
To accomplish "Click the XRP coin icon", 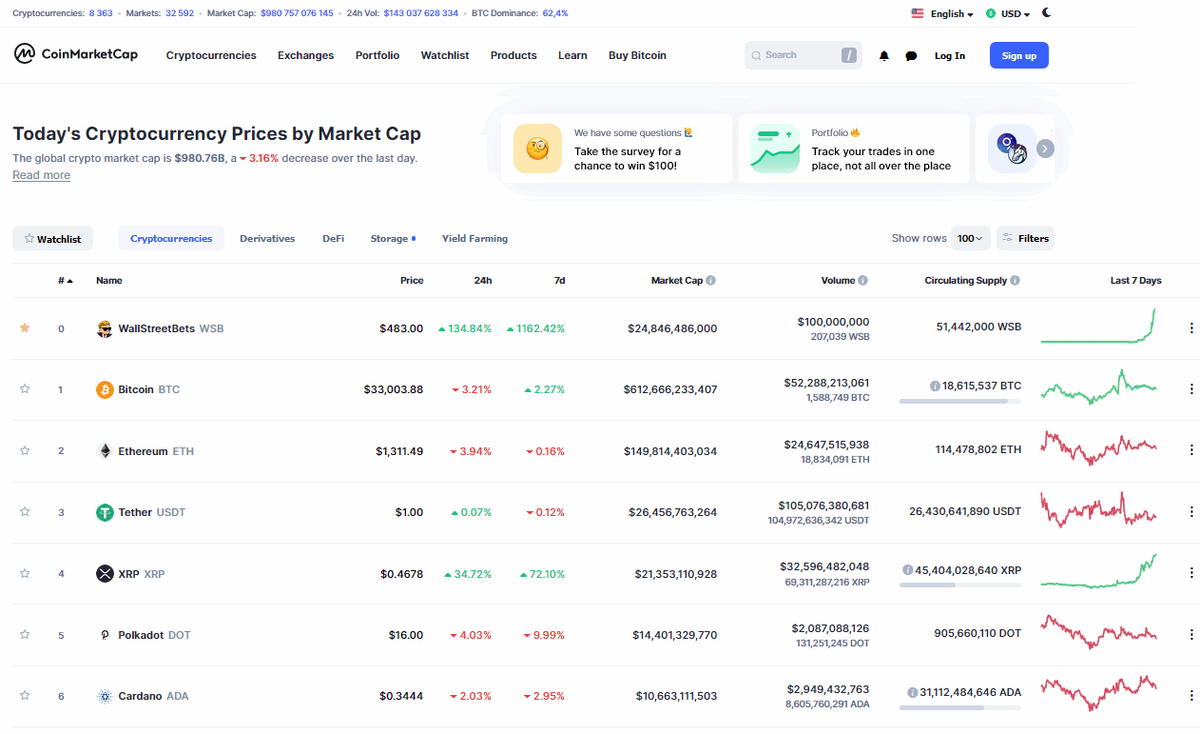I will (x=104, y=573).
